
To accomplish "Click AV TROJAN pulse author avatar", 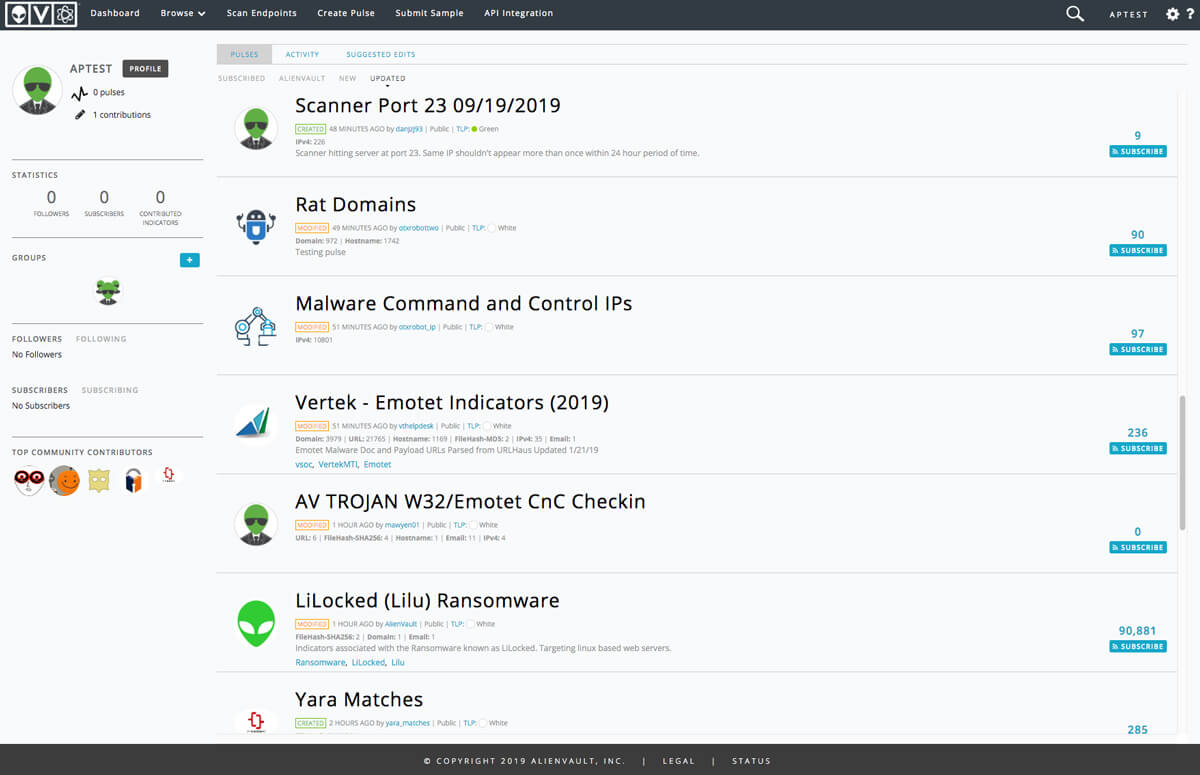I will [256, 524].
